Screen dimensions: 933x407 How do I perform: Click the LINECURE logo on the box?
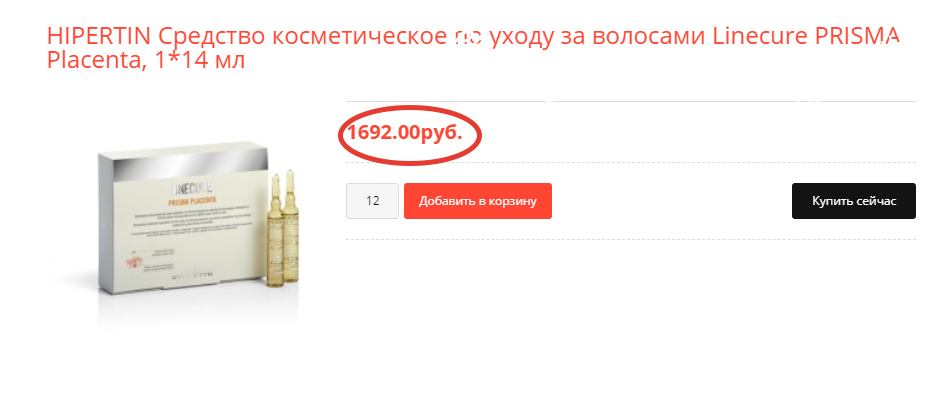click(192, 189)
